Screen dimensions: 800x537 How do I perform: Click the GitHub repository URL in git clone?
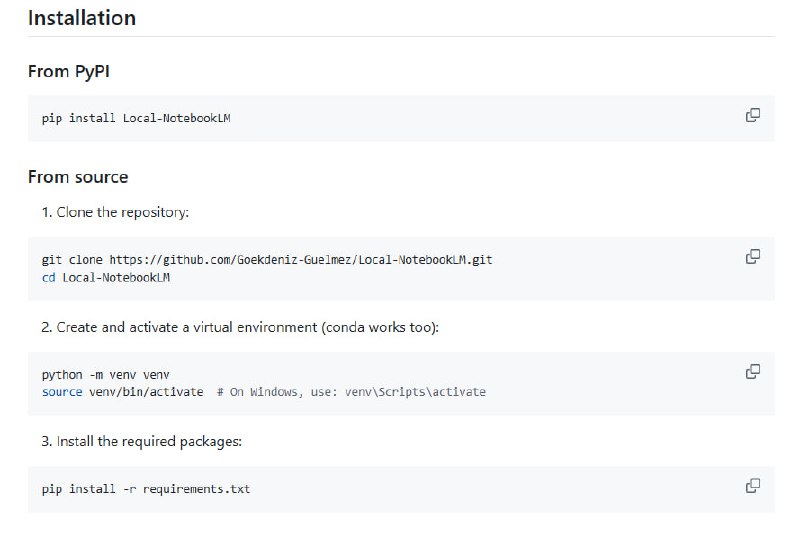pyautogui.click(x=300, y=260)
